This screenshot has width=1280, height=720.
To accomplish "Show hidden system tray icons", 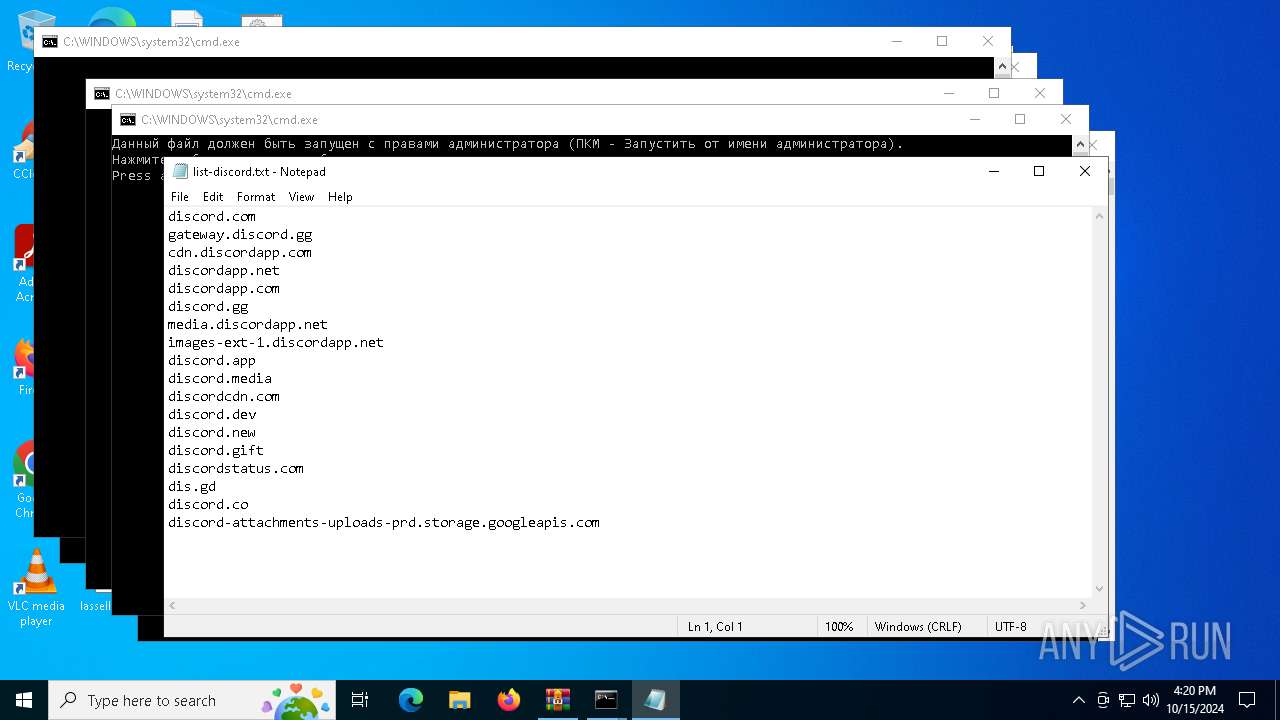I will pos(1078,700).
